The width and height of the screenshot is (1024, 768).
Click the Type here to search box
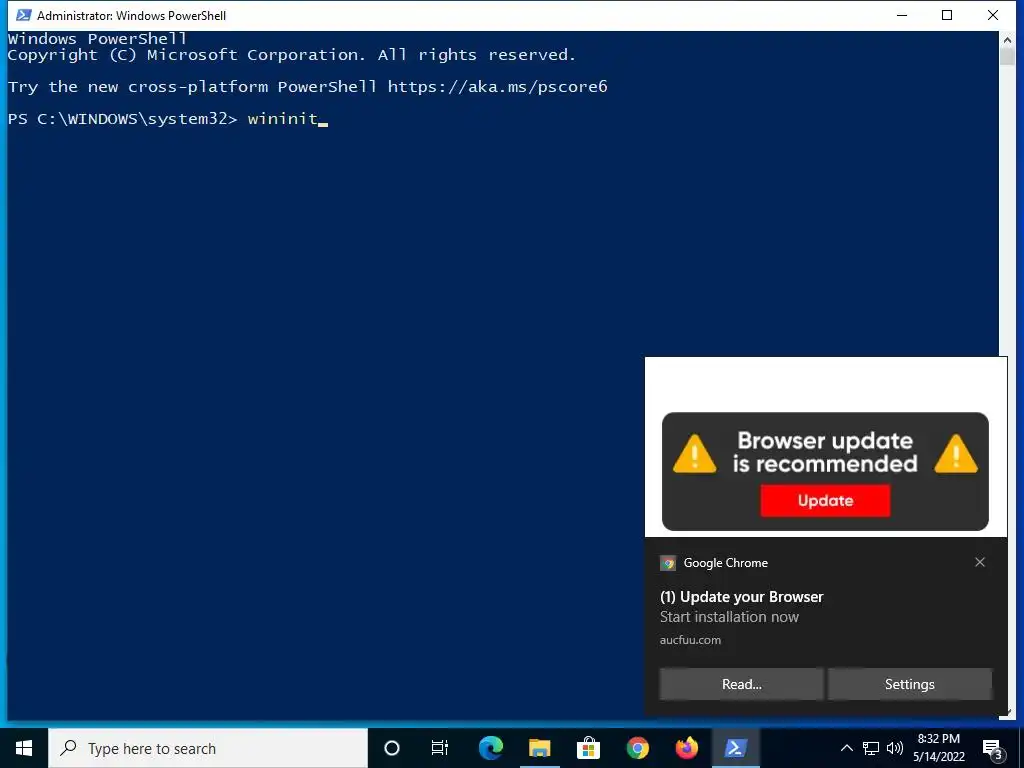pyautogui.click(x=208, y=748)
